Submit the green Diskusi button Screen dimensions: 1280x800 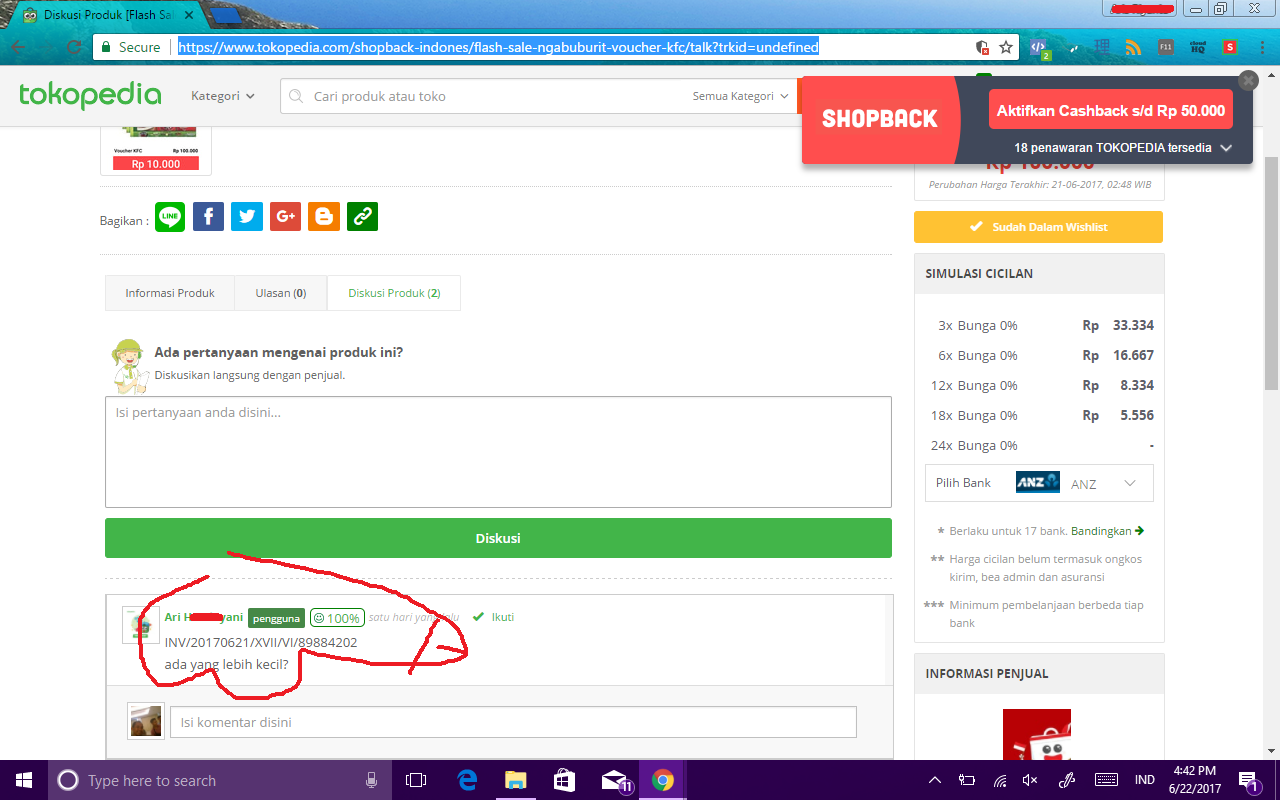pyautogui.click(x=498, y=538)
